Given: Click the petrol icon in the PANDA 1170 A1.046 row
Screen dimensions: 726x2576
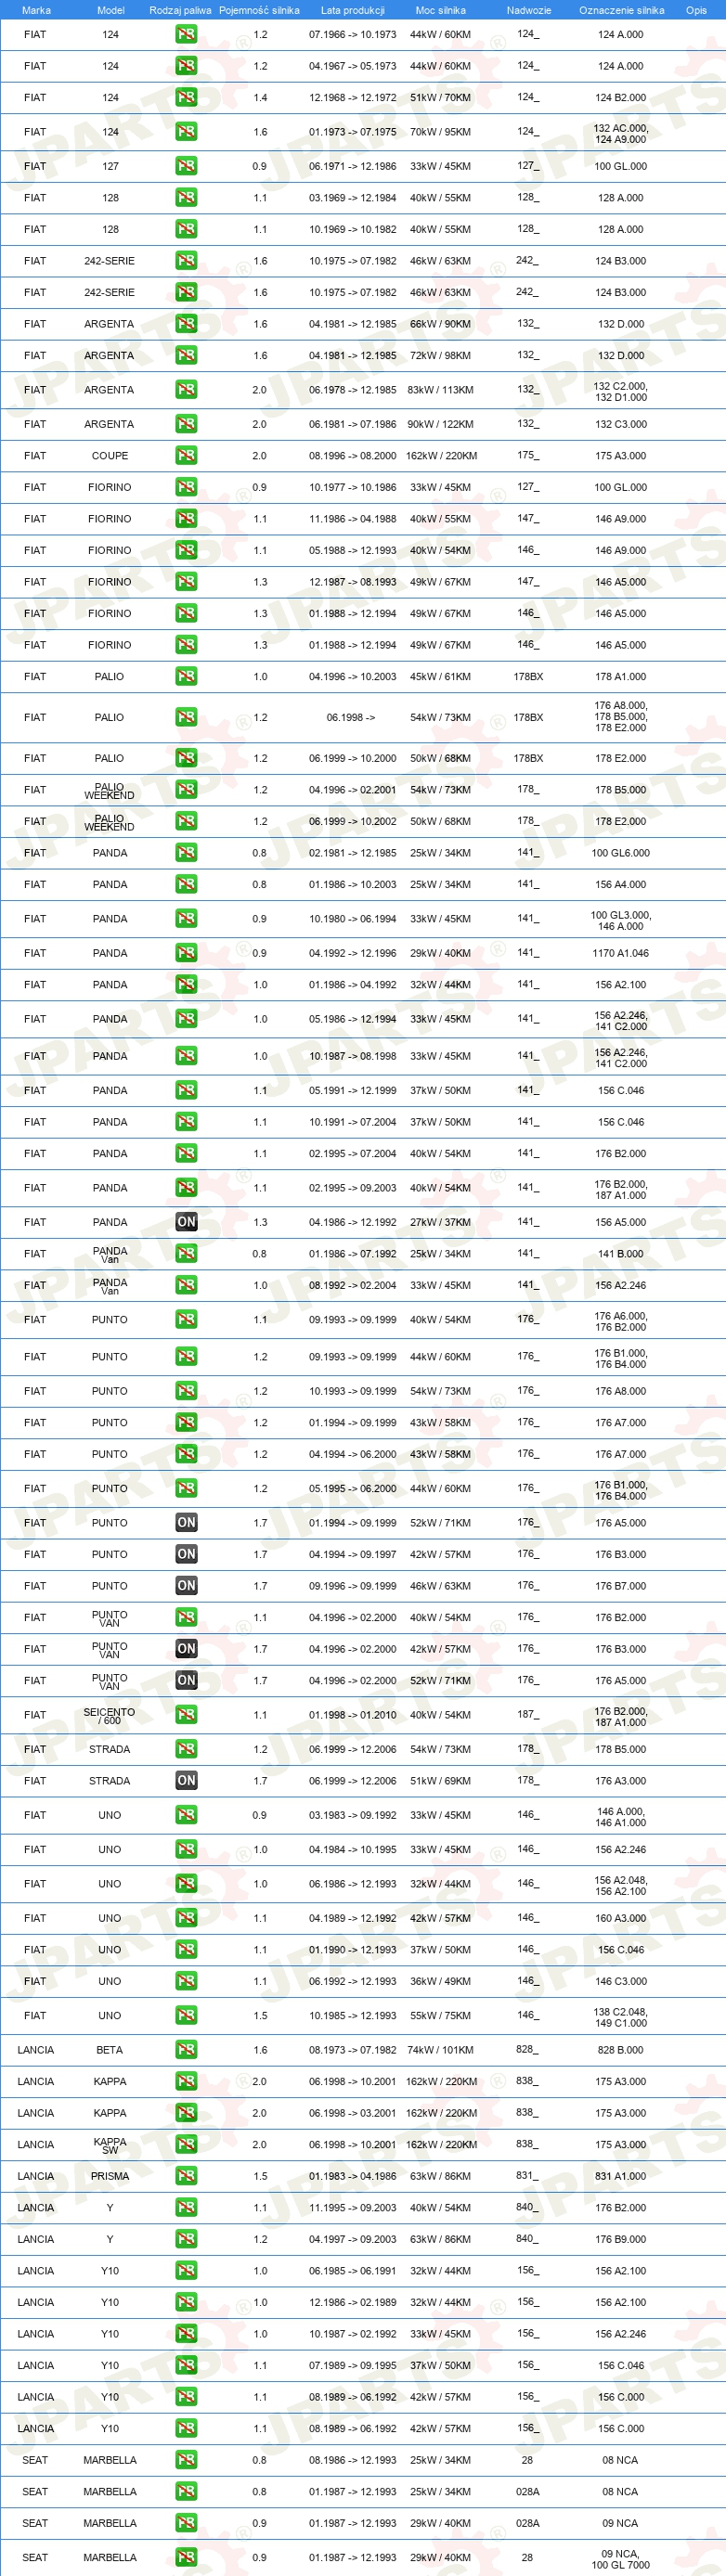Looking at the screenshot, I should [186, 953].
